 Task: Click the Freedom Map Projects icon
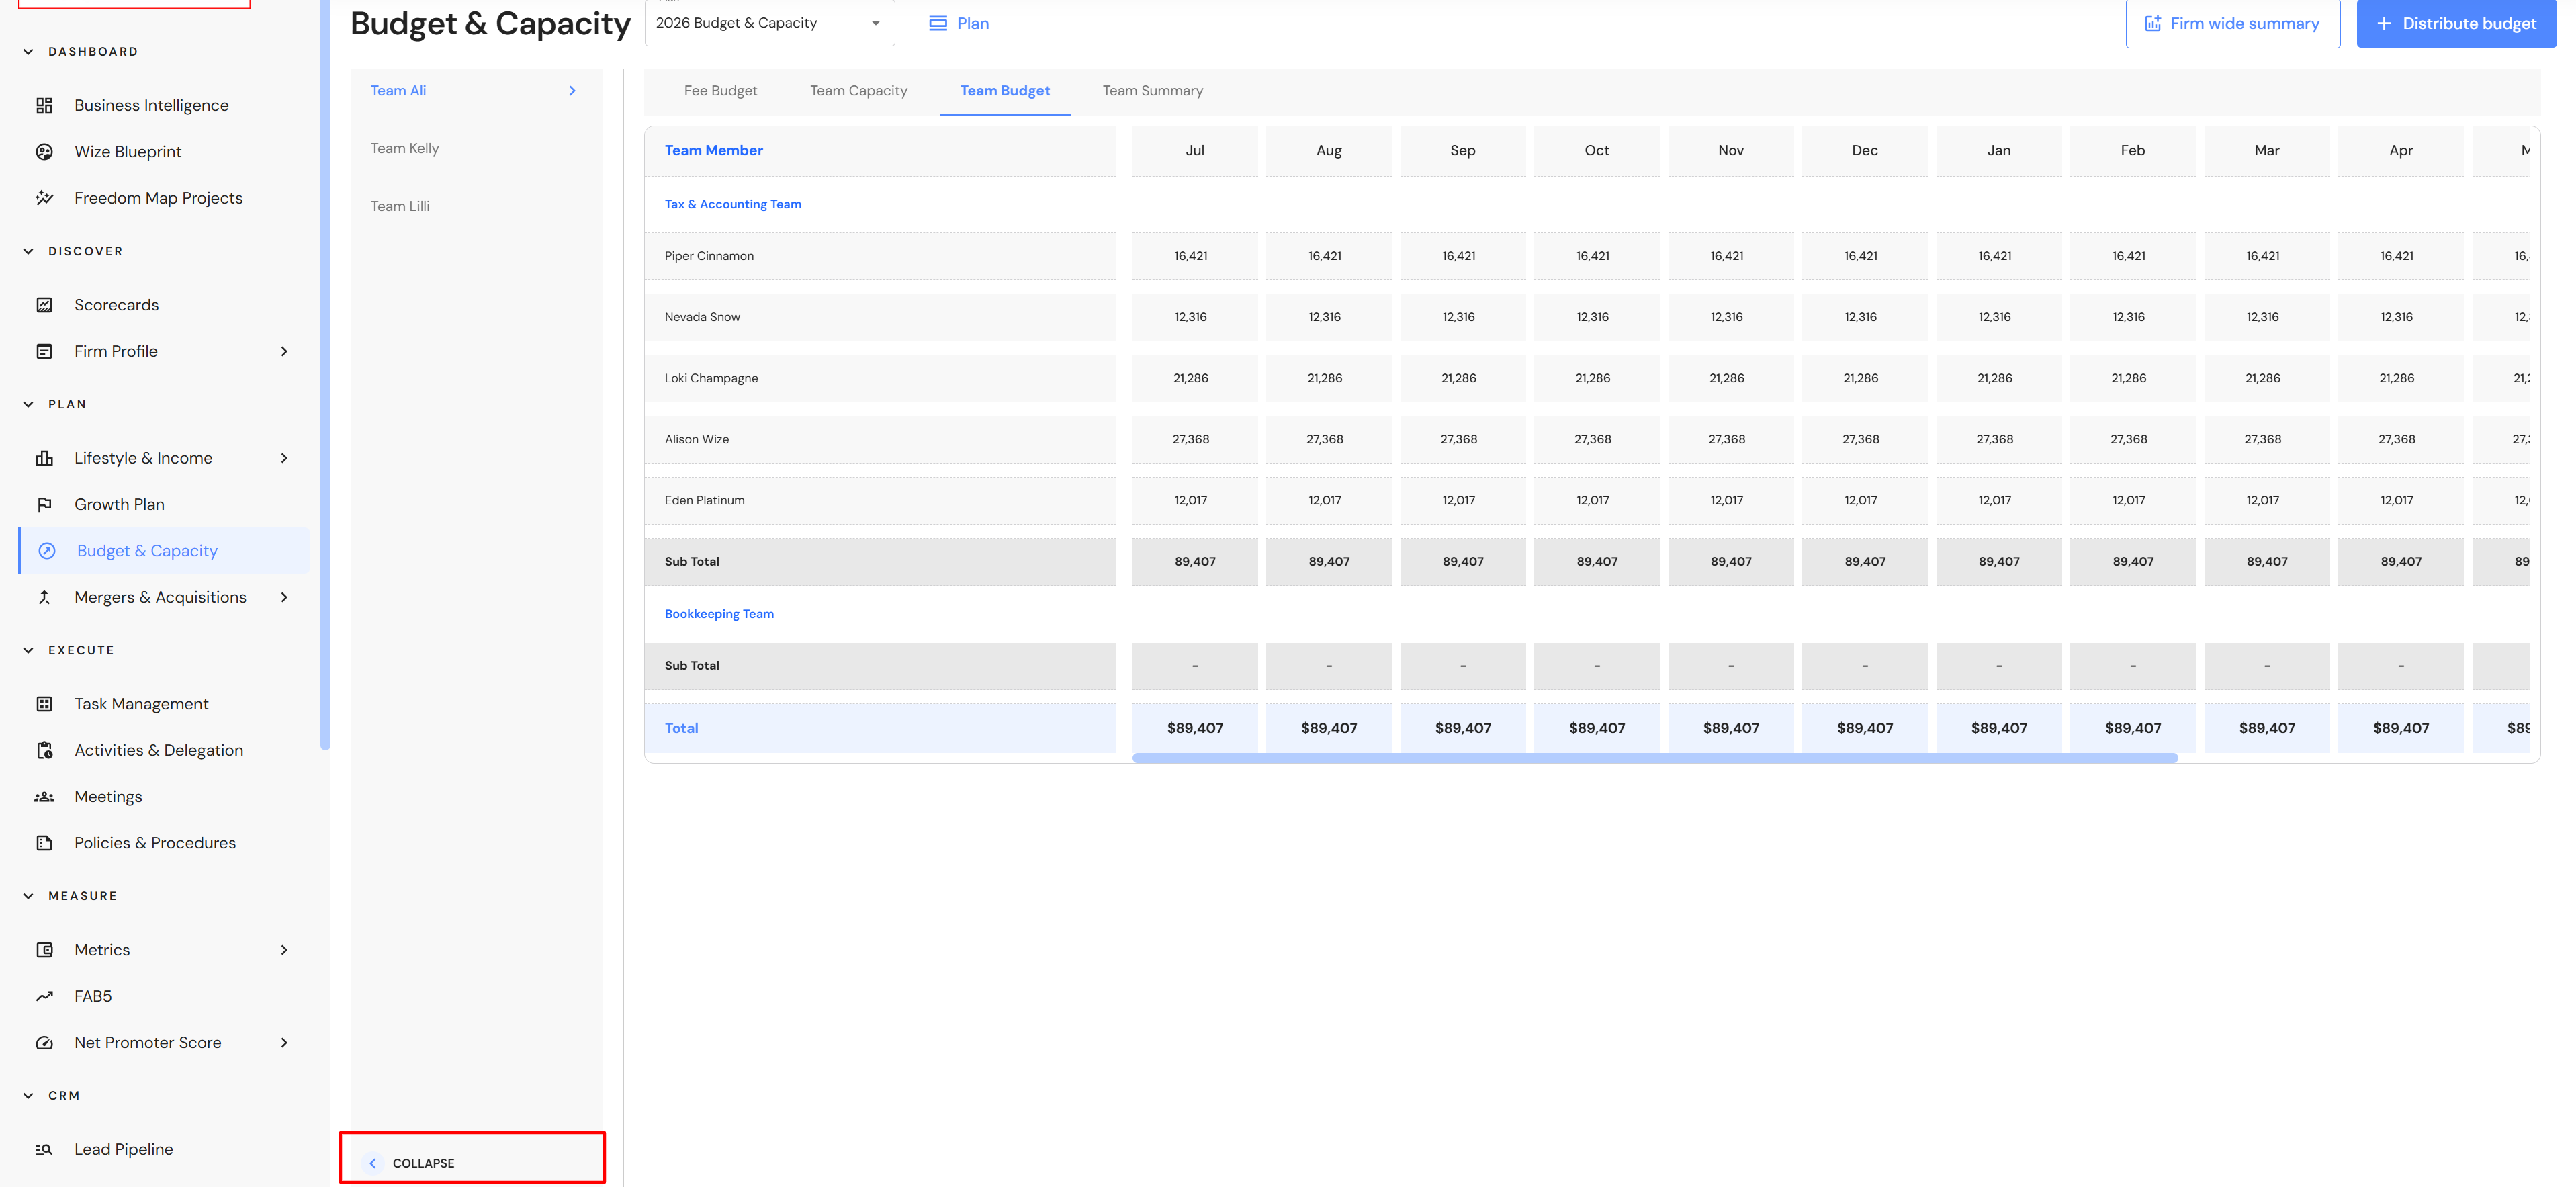click(44, 198)
